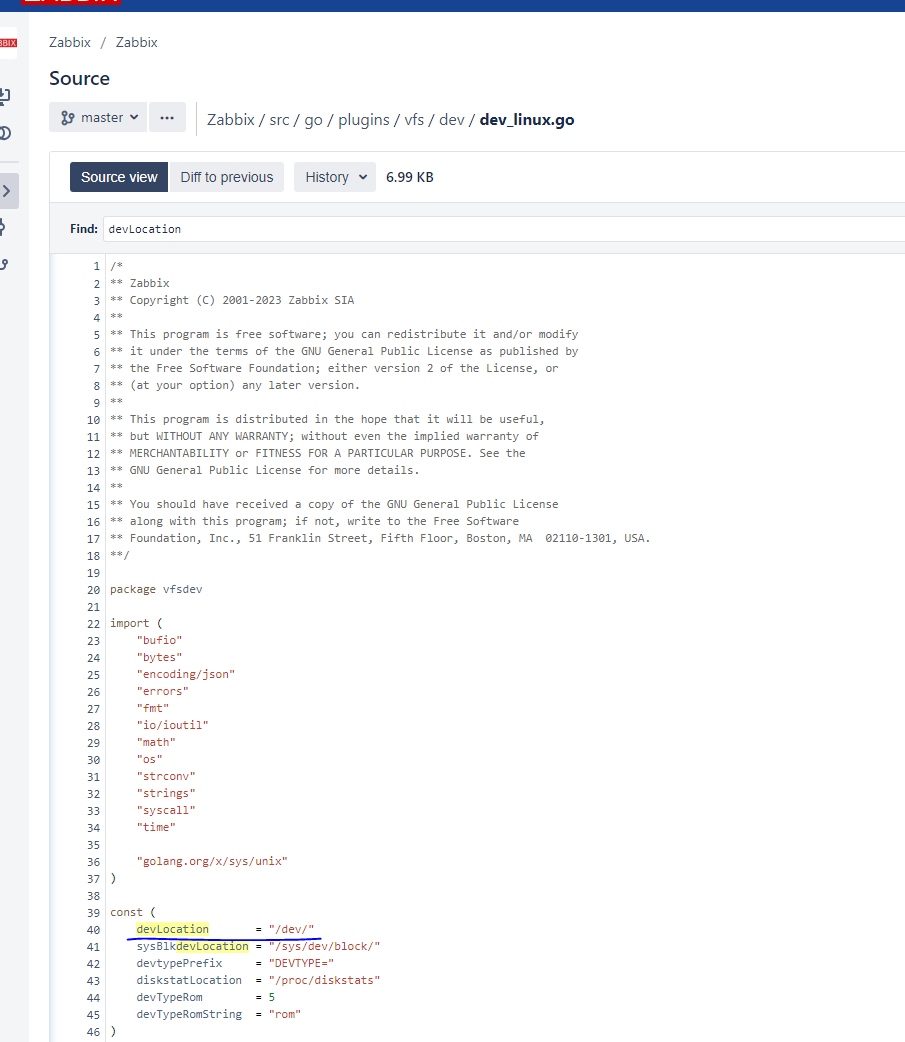Image resolution: width=905 pixels, height=1042 pixels.
Task: Click the "io/ioutil" import line
Action: [173, 725]
